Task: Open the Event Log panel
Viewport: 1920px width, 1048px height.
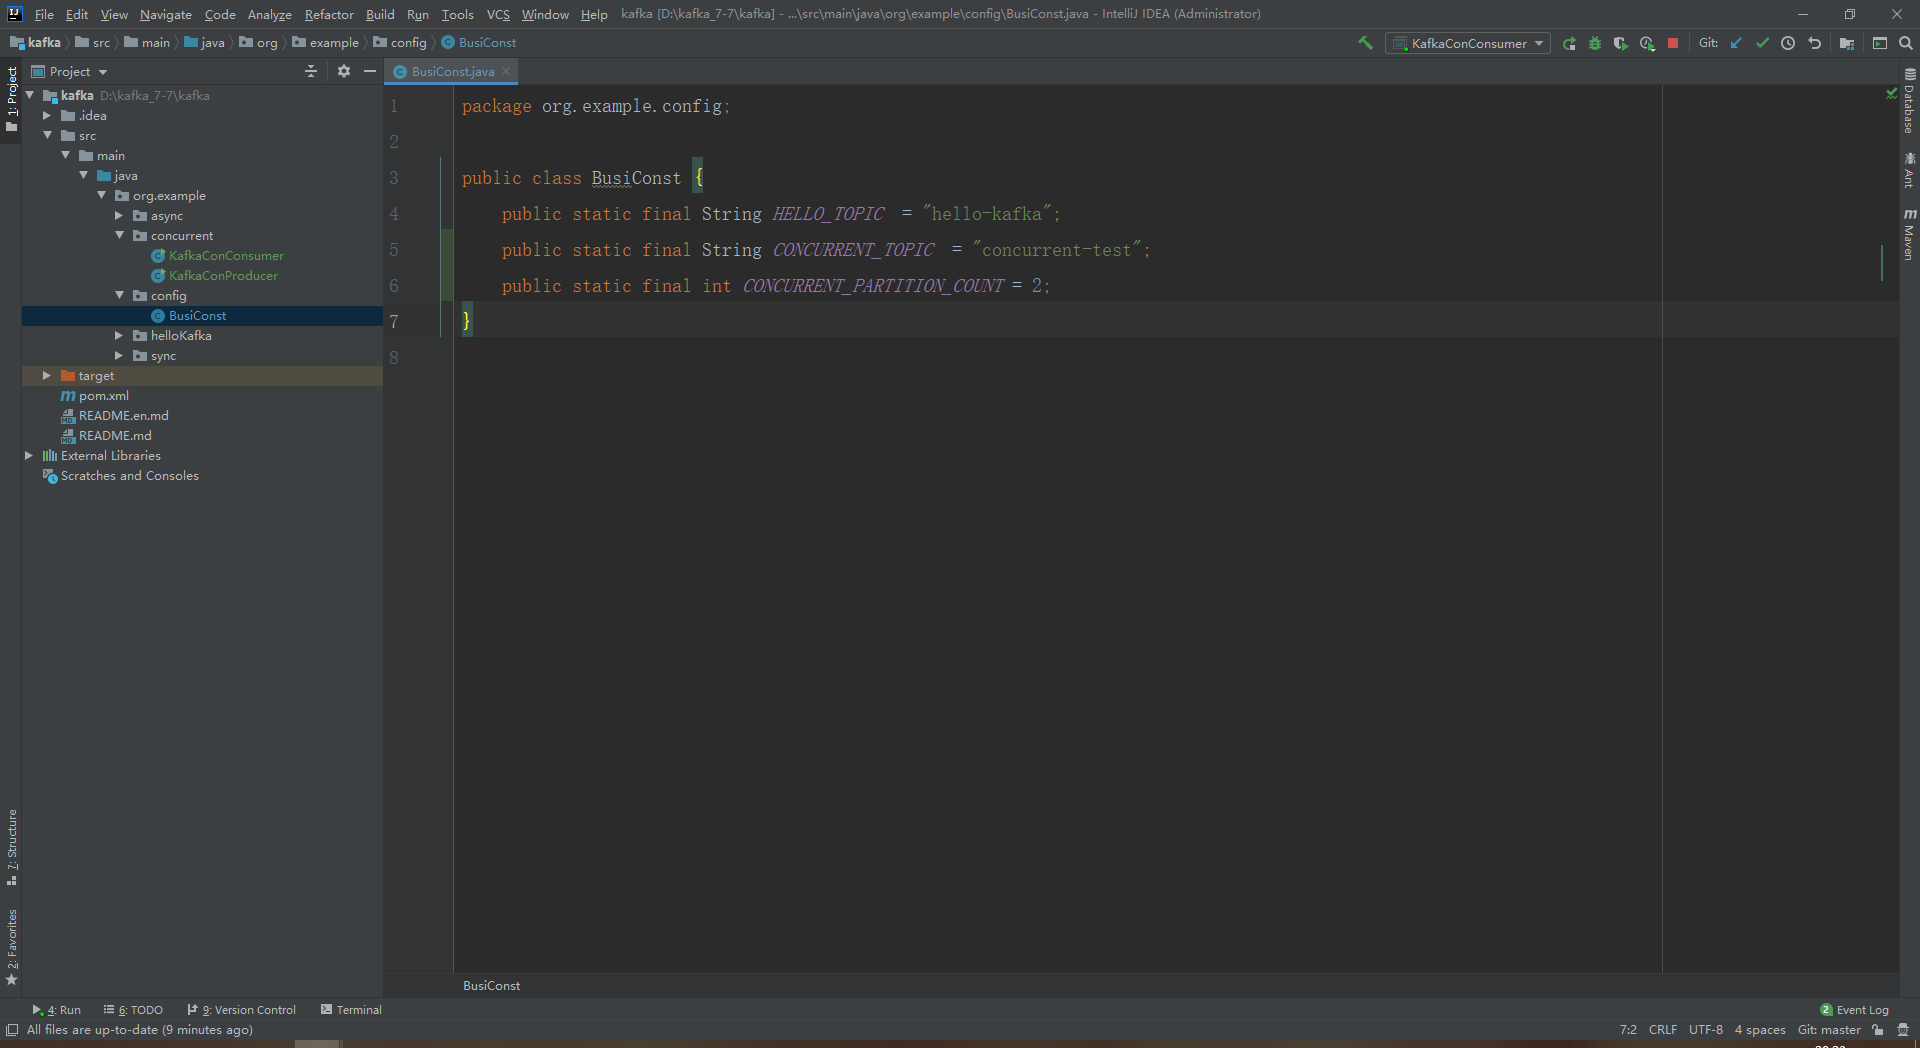Action: pos(1854,1010)
